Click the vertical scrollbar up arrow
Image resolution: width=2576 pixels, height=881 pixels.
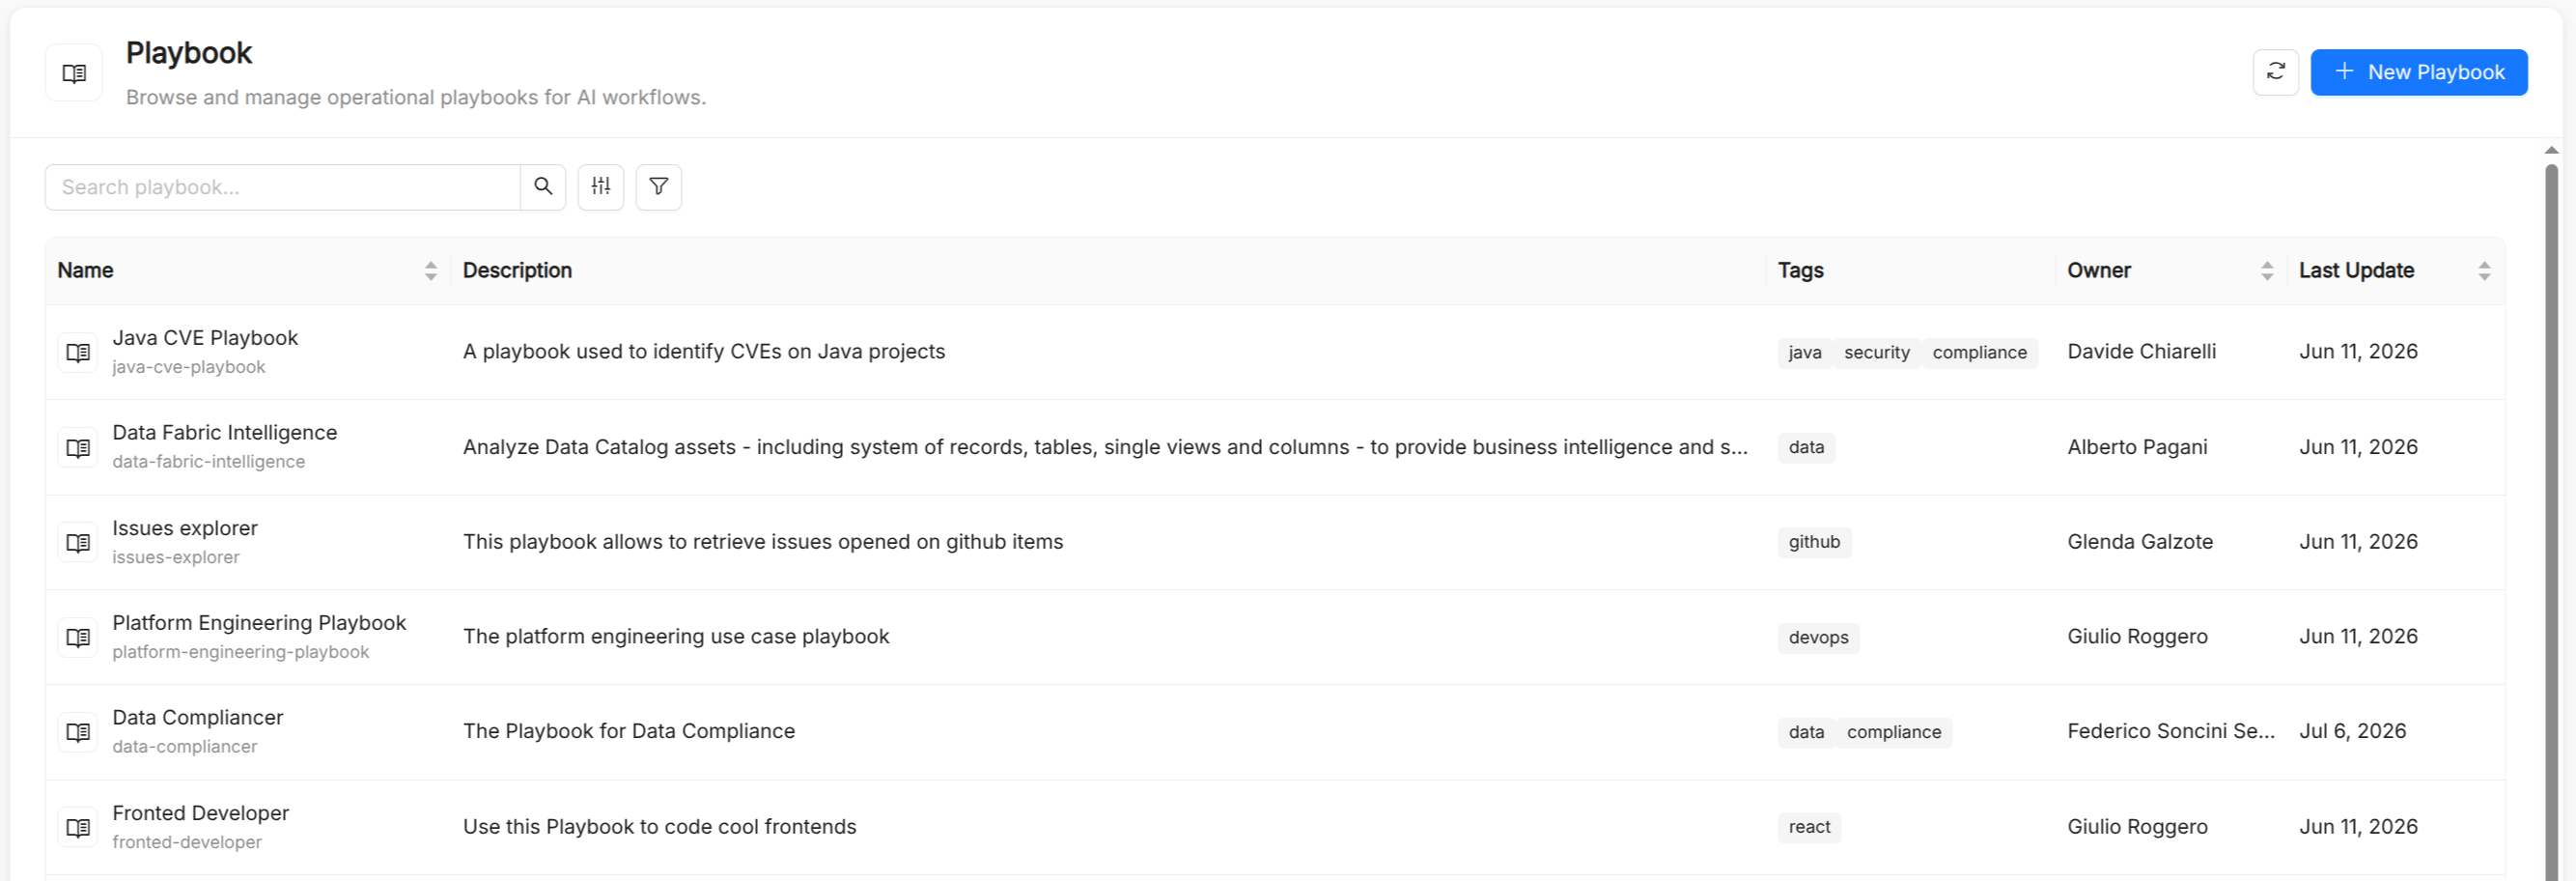coord(2551,150)
